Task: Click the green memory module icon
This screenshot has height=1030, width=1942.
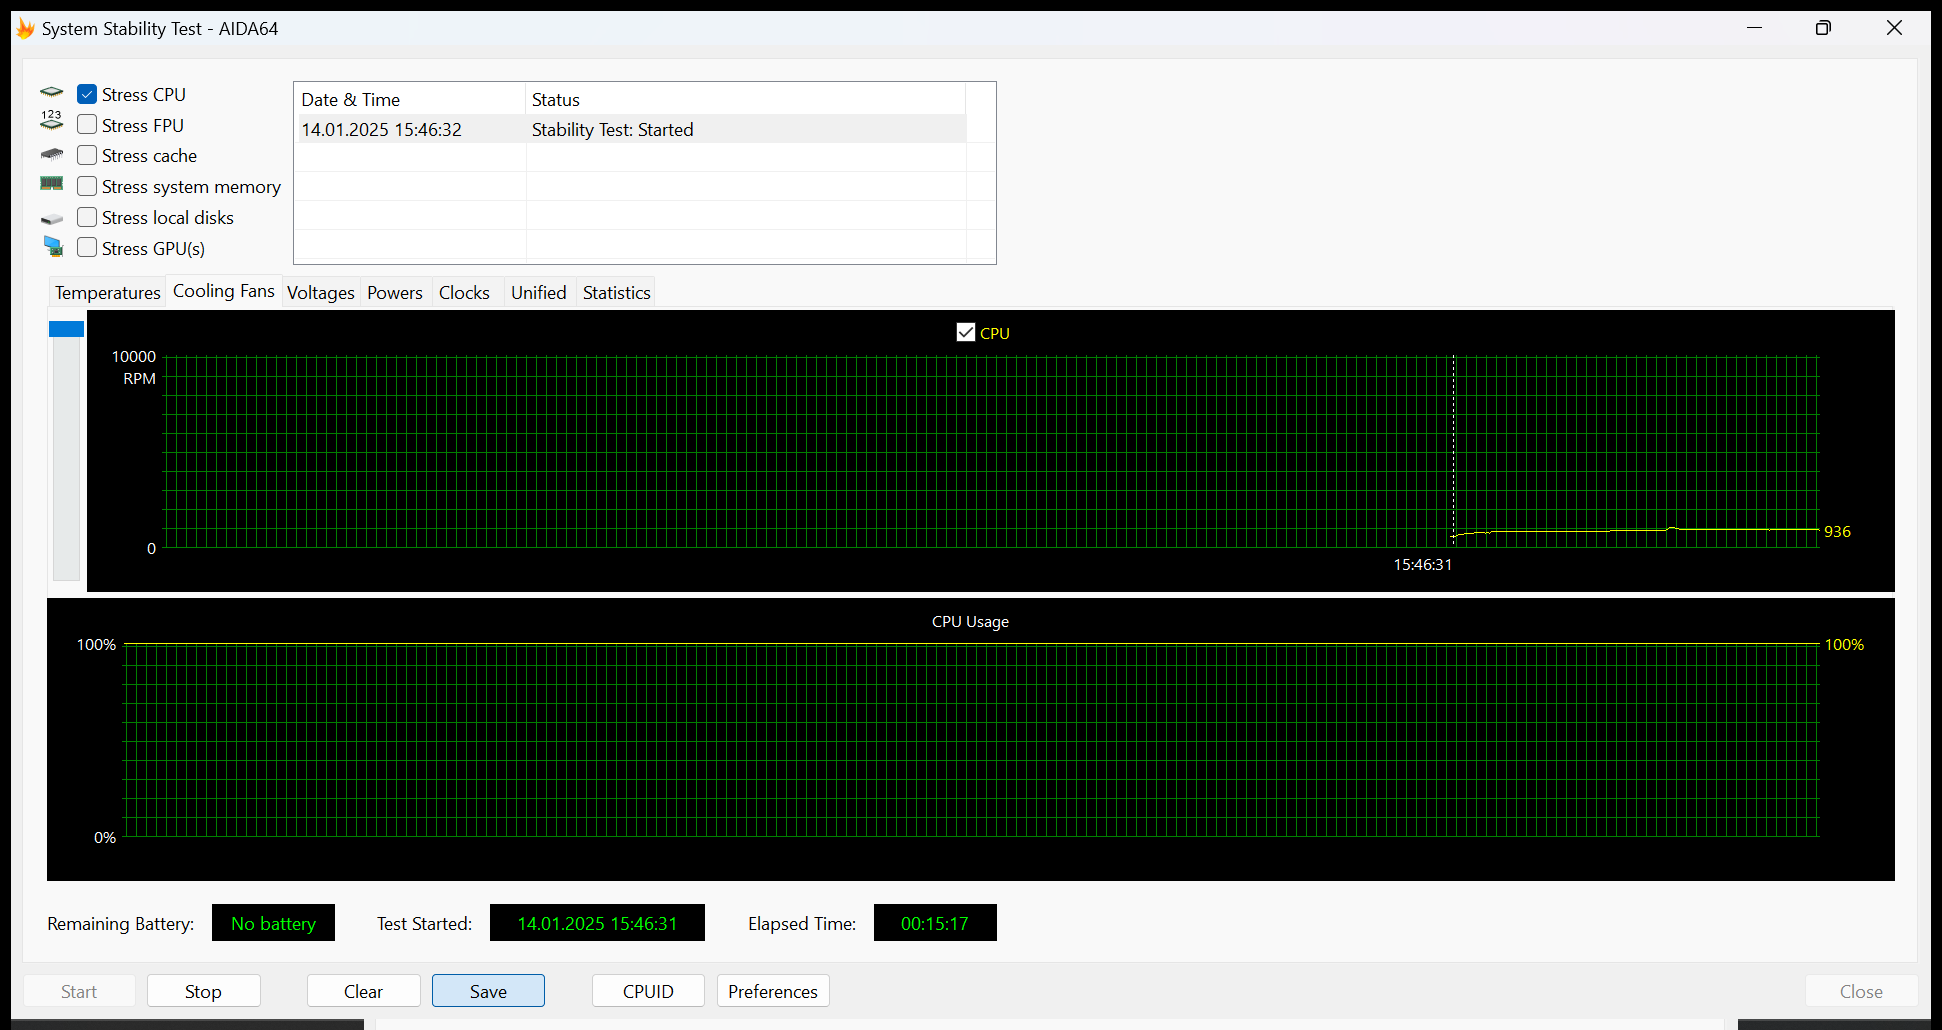Action: coord(52,184)
